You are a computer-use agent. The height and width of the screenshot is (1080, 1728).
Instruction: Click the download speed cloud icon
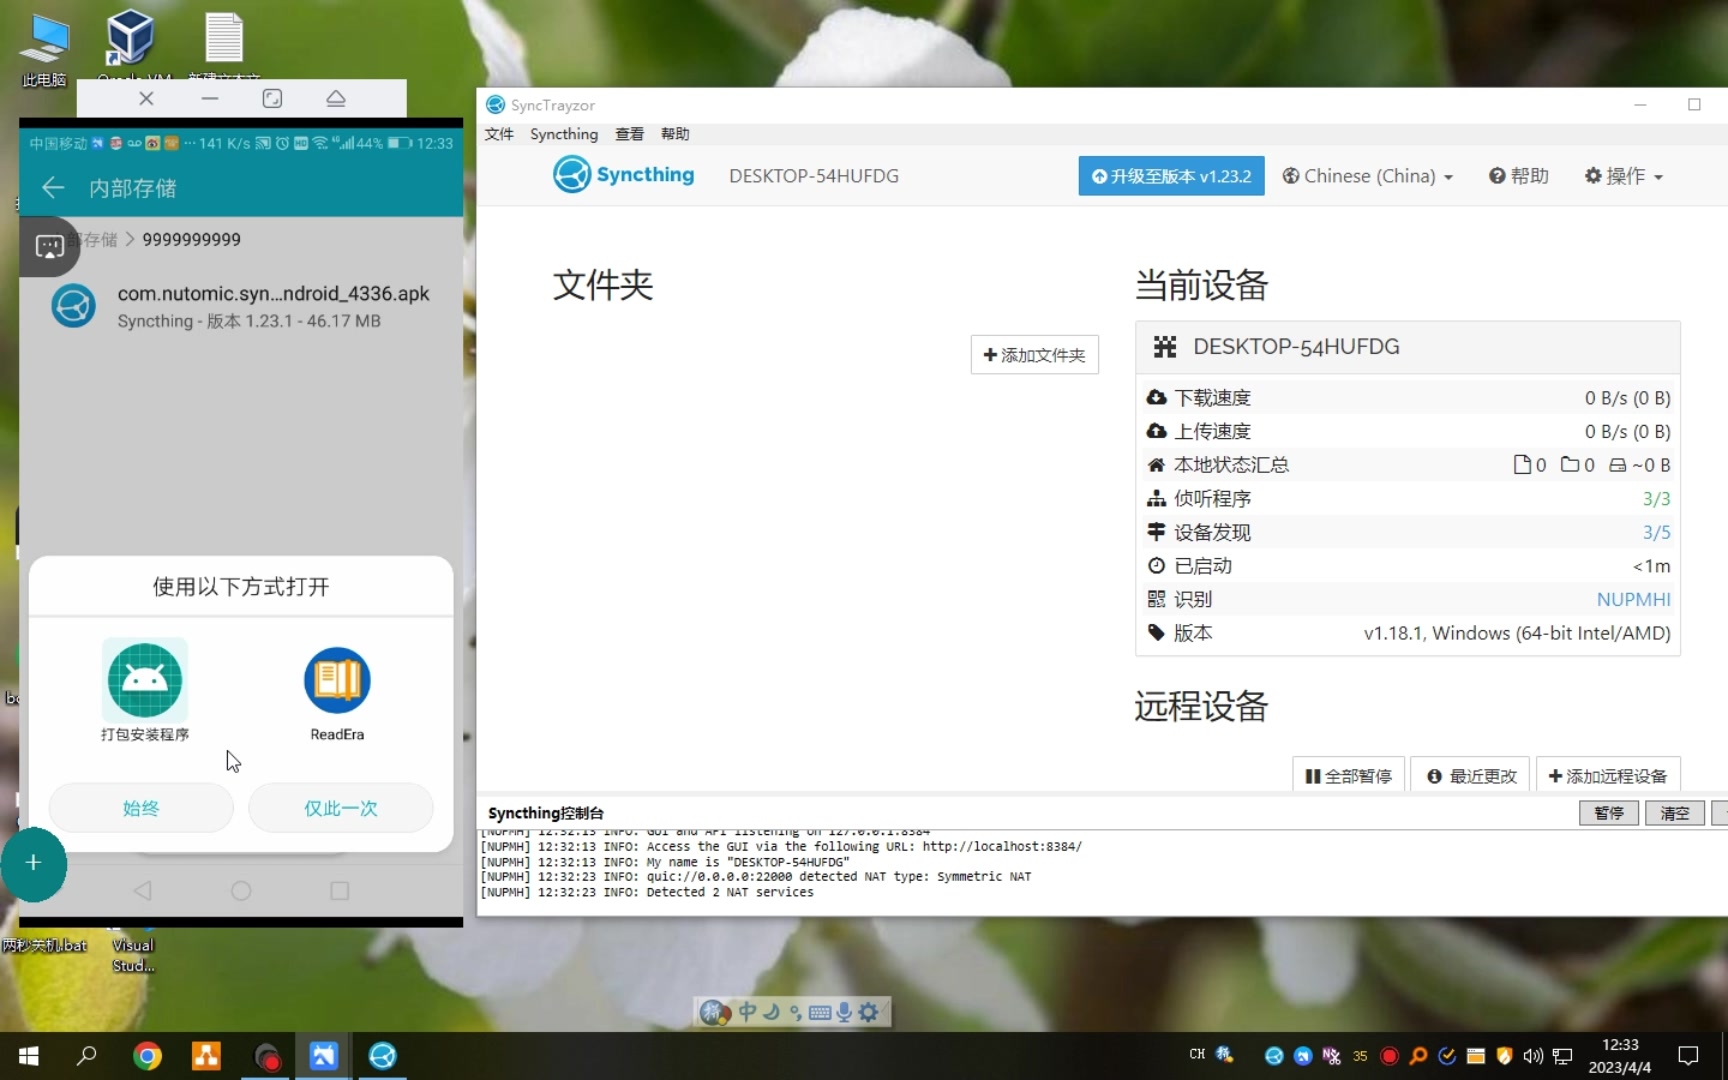(x=1157, y=398)
